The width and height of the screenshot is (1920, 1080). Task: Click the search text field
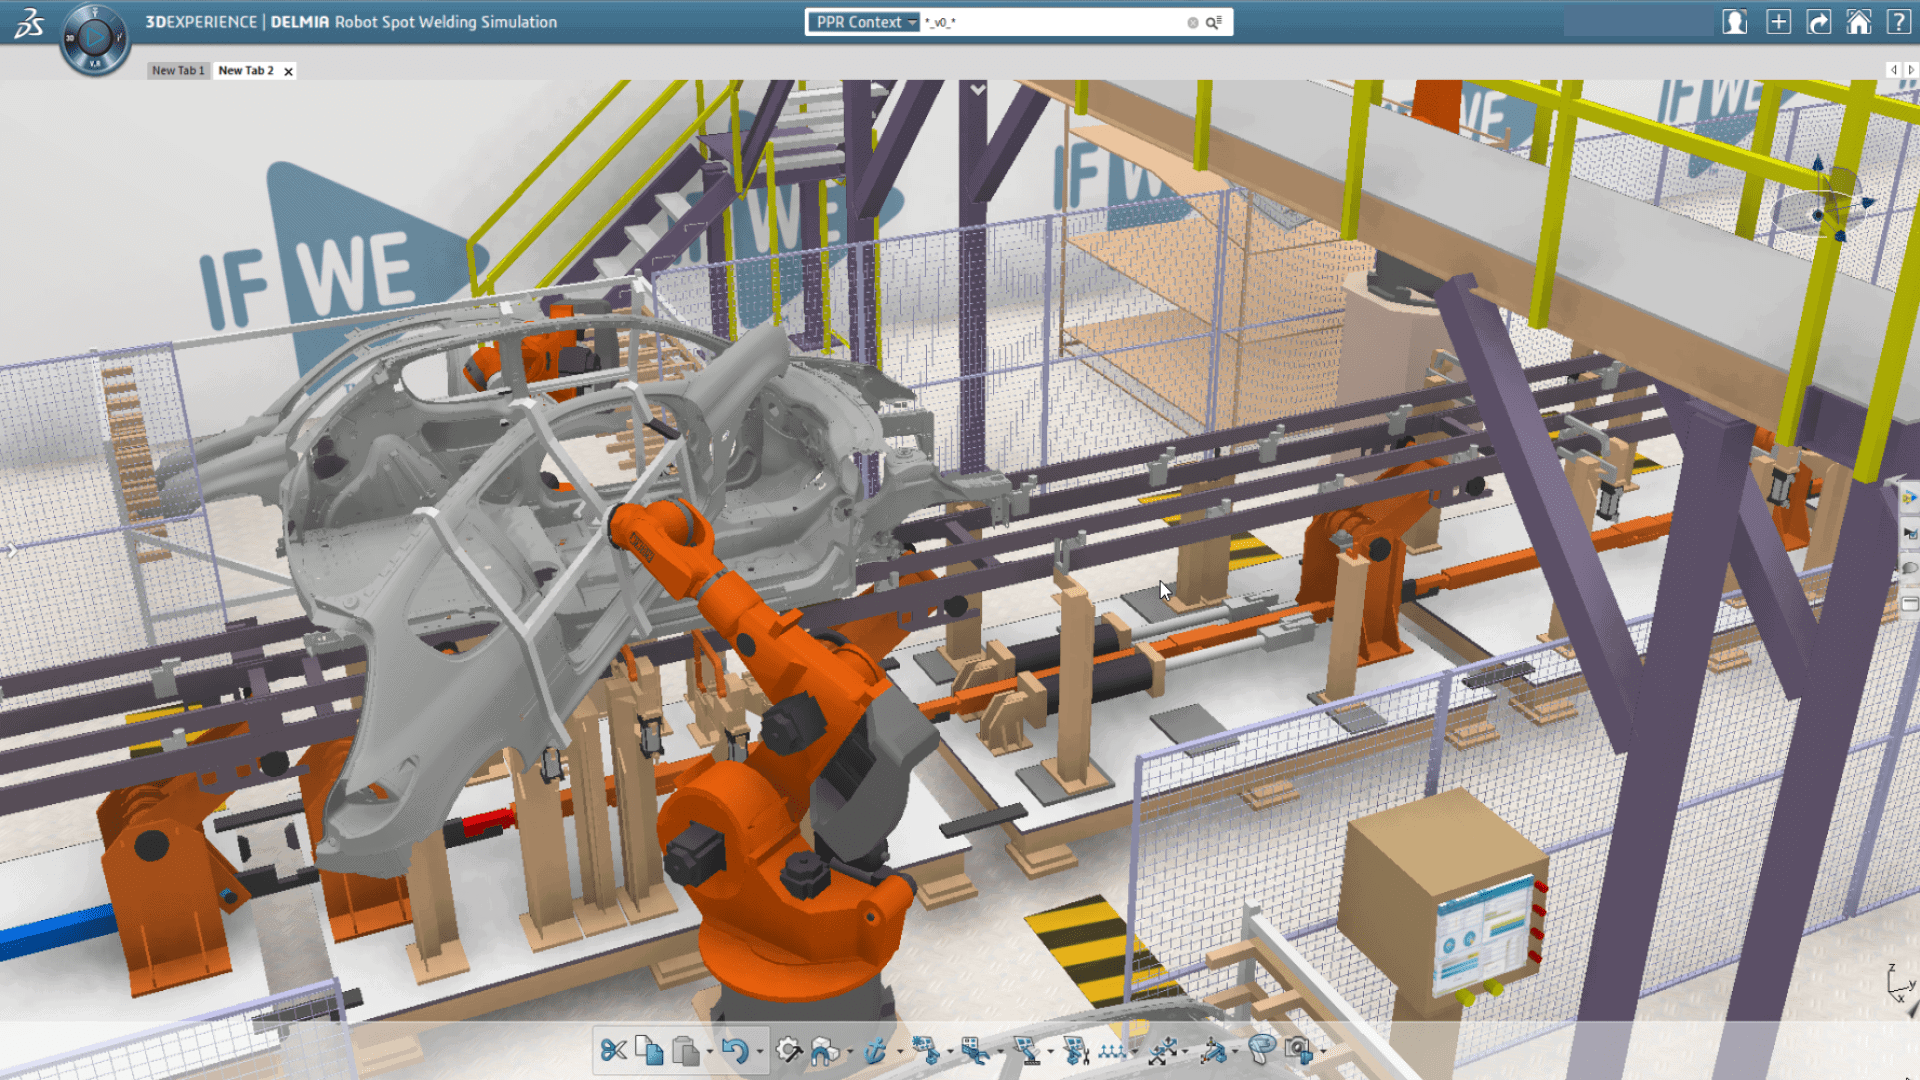[x=1050, y=22]
